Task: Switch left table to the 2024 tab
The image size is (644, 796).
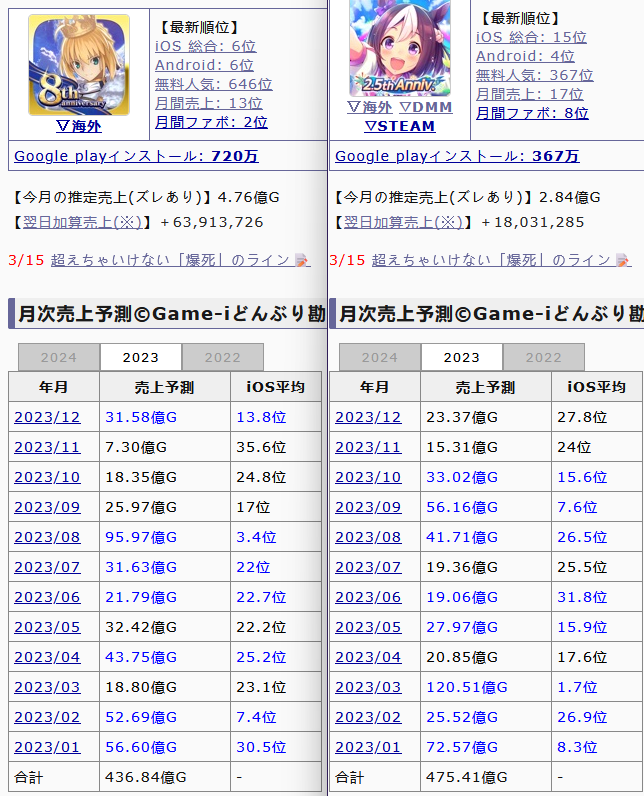Action: point(59,357)
